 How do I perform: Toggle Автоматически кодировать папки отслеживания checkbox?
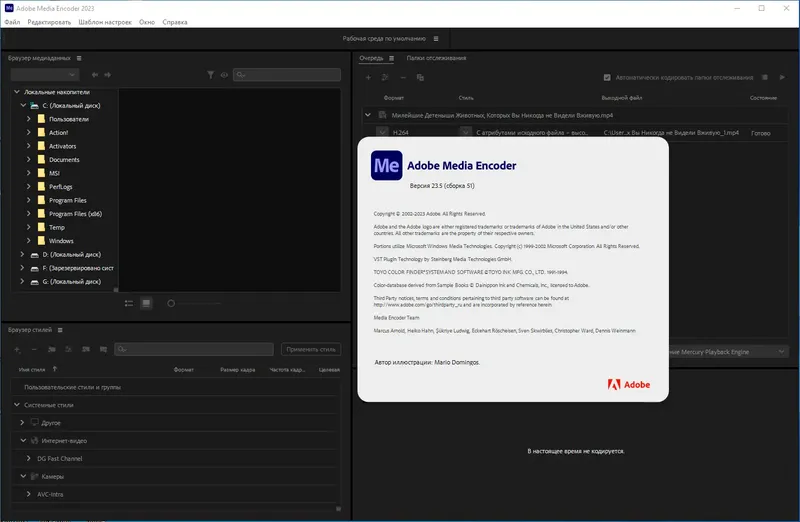pos(607,78)
